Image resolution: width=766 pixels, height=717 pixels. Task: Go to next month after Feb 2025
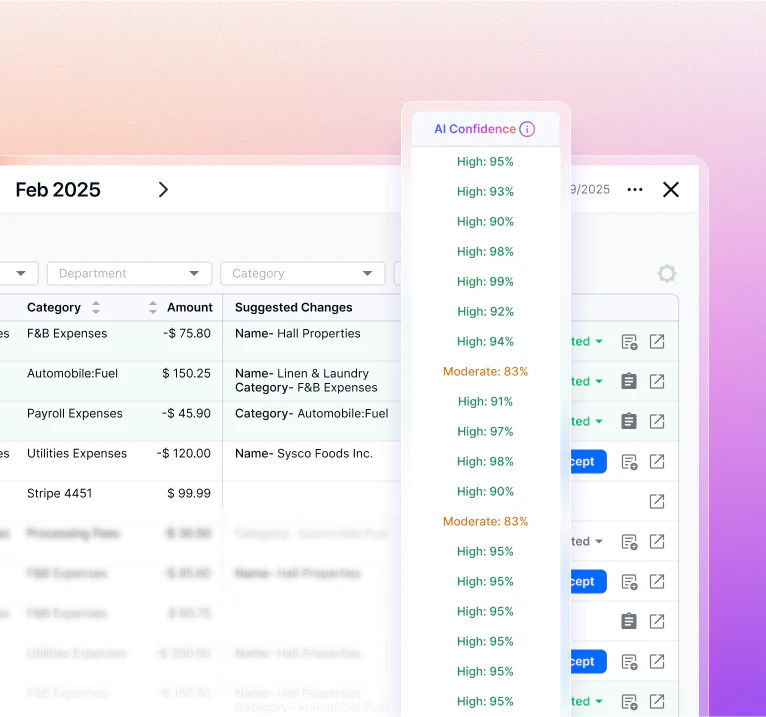(x=163, y=190)
